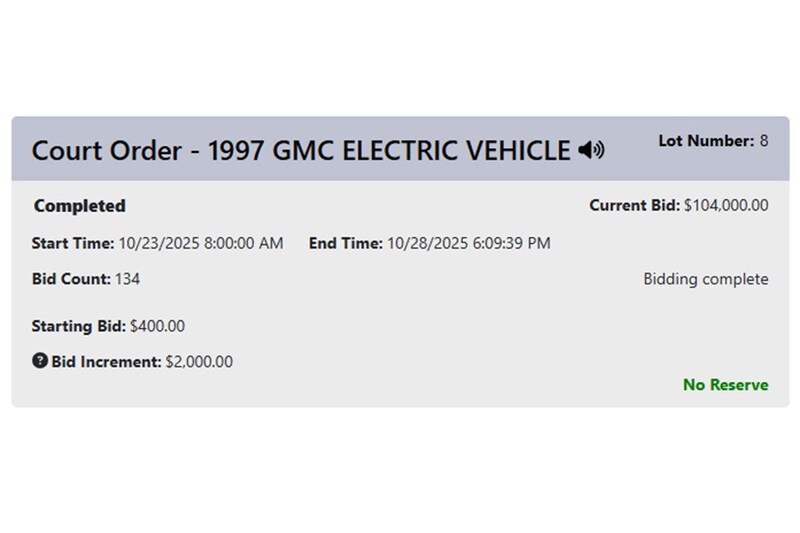This screenshot has width=800, height=533.
Task: Select the bid count number 134
Action: (128, 279)
